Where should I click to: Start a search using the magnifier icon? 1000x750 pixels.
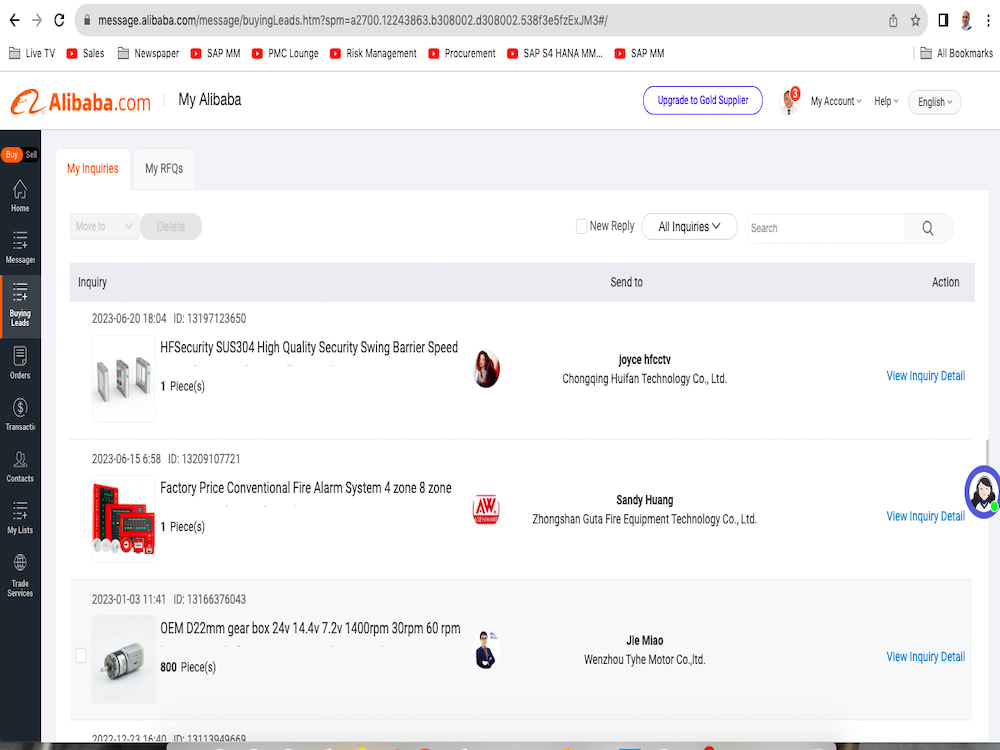click(928, 228)
